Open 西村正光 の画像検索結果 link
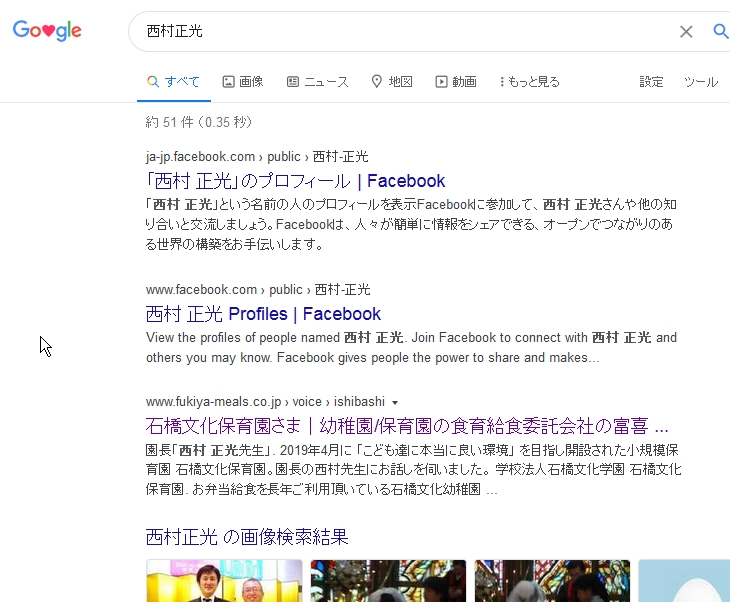The width and height of the screenshot is (730, 602). tap(247, 537)
